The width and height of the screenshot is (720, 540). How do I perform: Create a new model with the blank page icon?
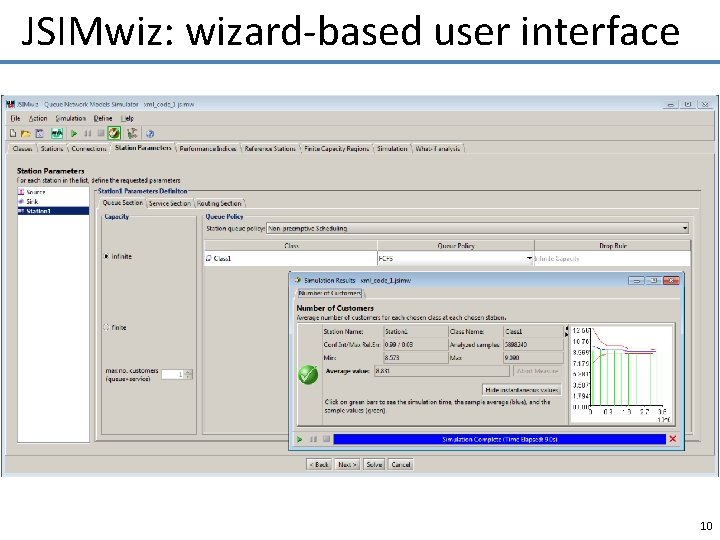point(13,134)
